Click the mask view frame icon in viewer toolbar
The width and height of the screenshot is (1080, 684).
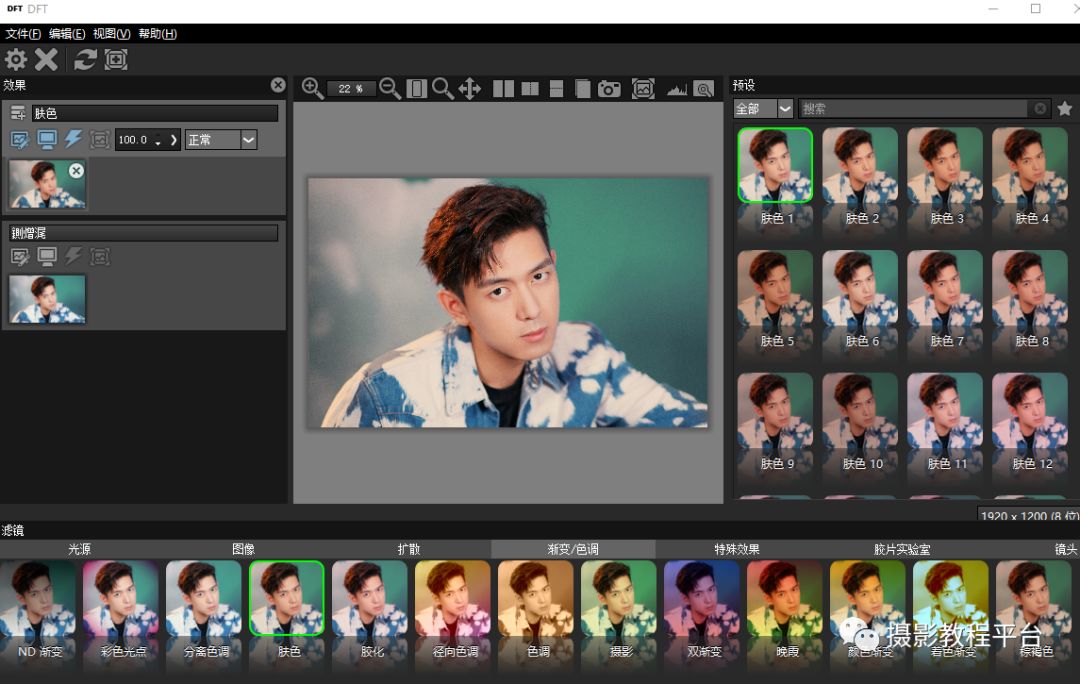(643, 89)
